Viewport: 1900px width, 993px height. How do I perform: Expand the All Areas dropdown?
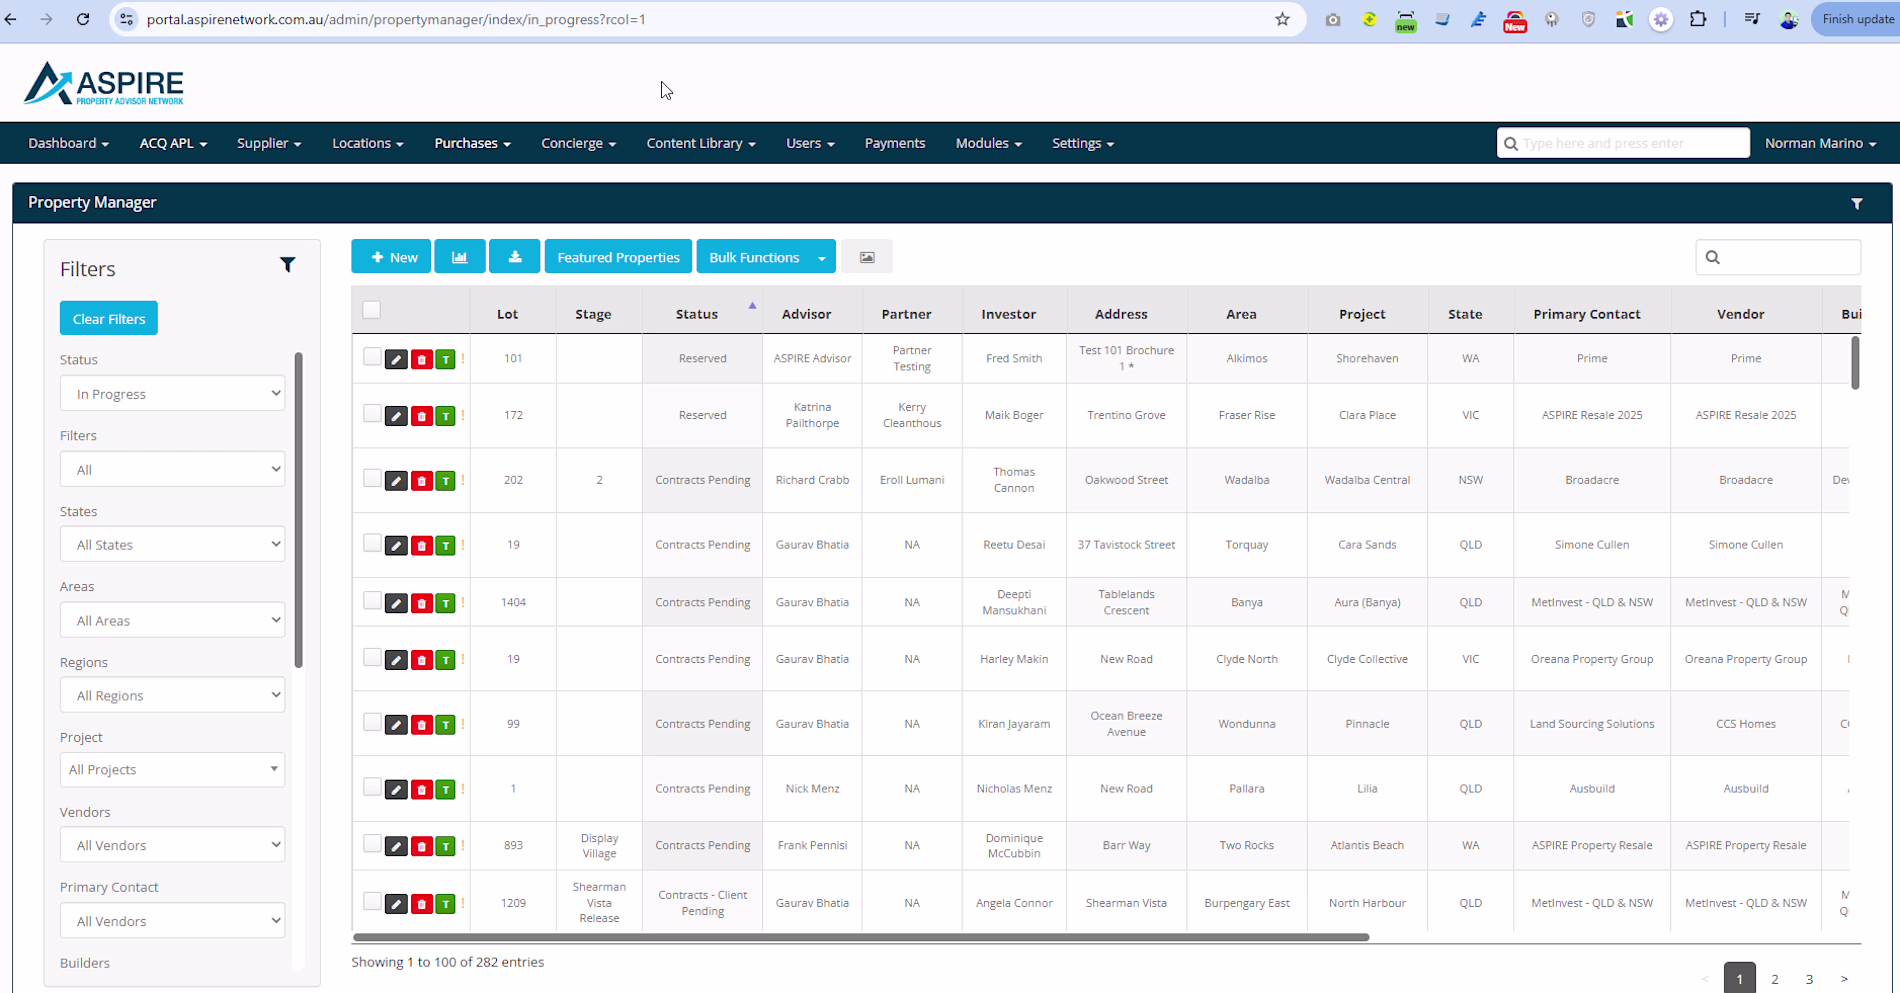[x=172, y=620]
